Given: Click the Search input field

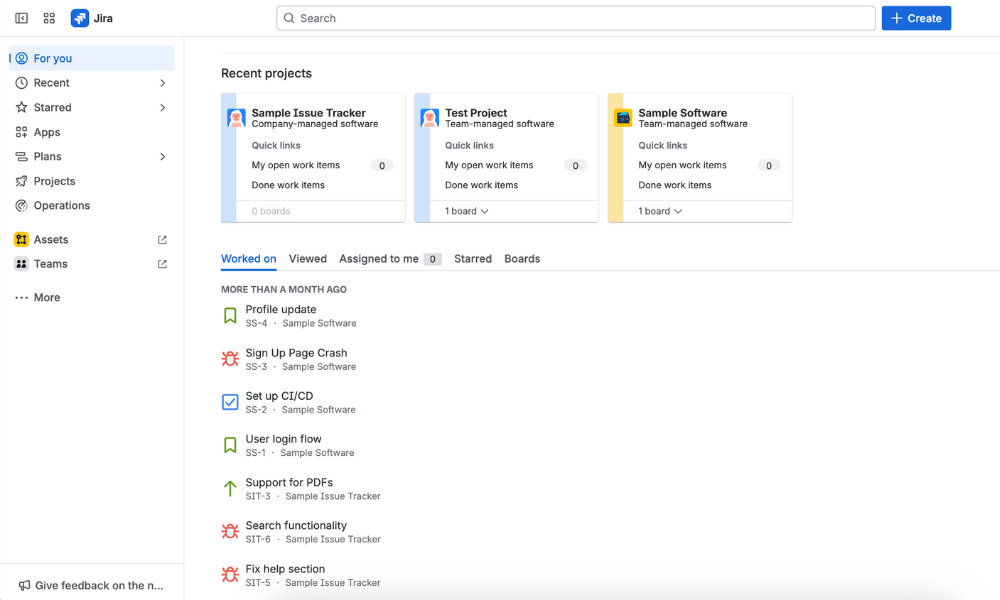Looking at the screenshot, I should click(x=575, y=18).
